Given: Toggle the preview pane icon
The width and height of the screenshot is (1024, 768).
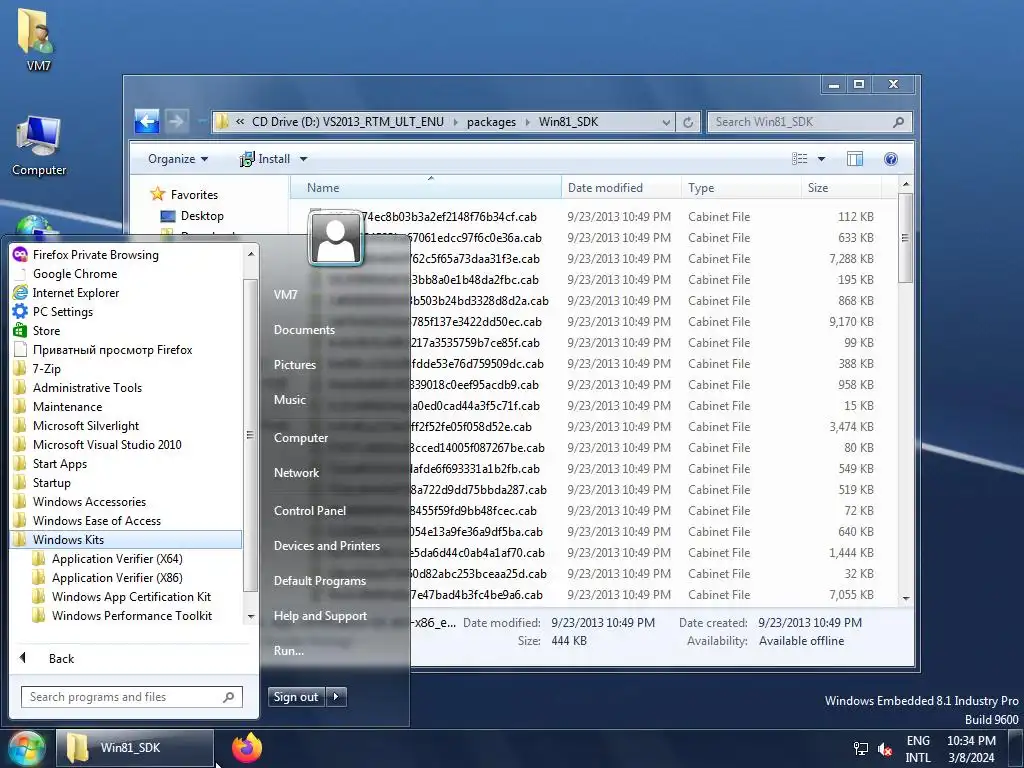Looking at the screenshot, I should (855, 159).
